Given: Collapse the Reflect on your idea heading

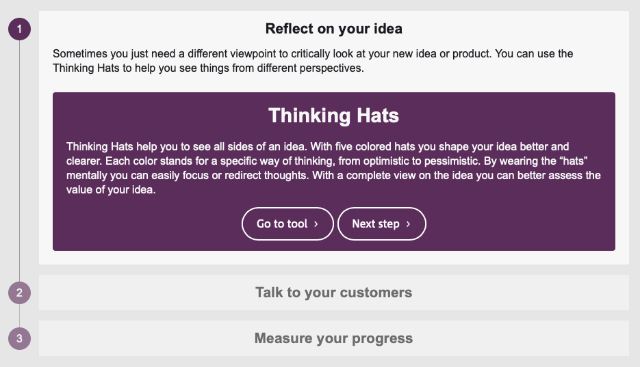Looking at the screenshot, I should click(x=334, y=29).
